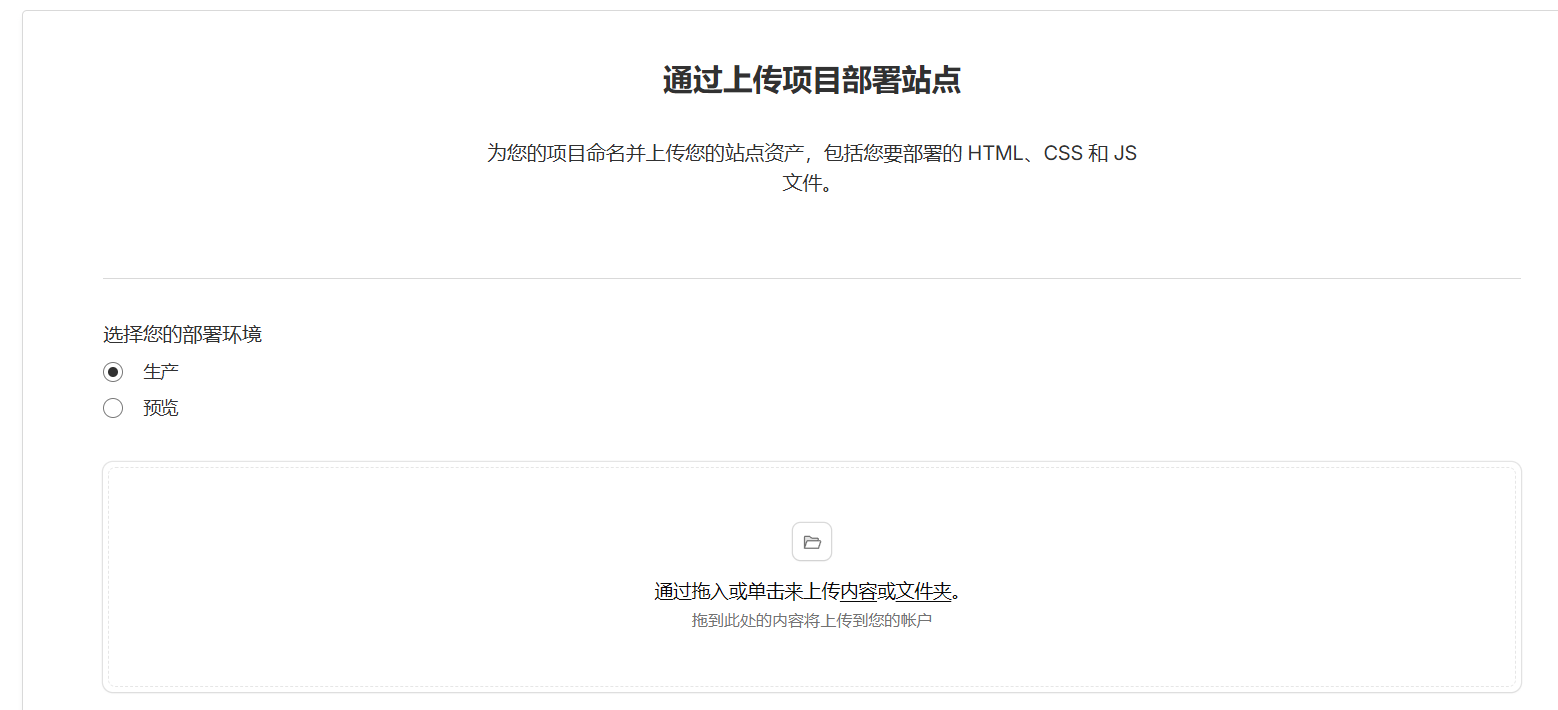This screenshot has height=710, width=1558.
Task: Click the 选择您的部署环境 label
Action: [182, 334]
